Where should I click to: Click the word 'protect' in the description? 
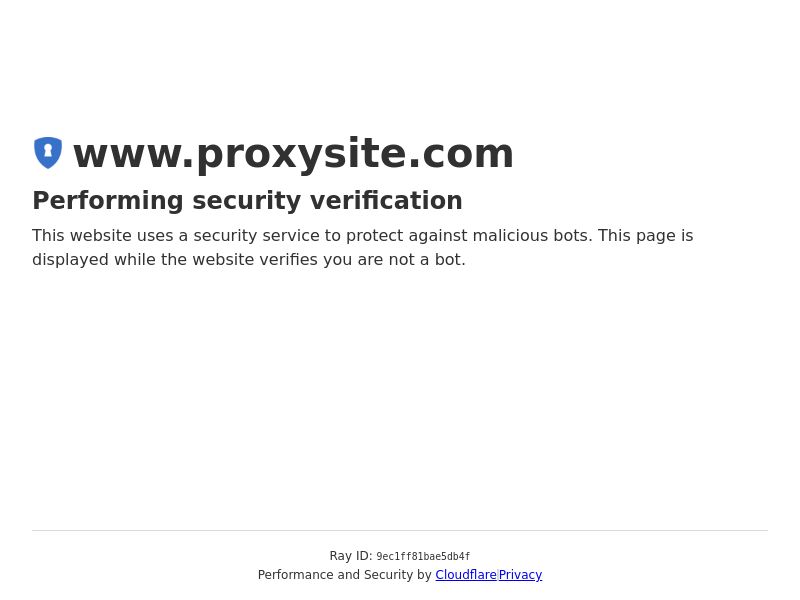[374, 236]
